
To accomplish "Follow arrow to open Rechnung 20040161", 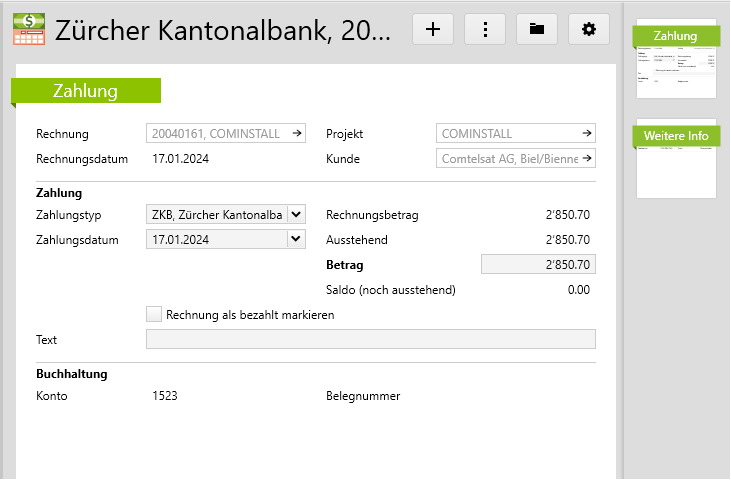I will 296,133.
